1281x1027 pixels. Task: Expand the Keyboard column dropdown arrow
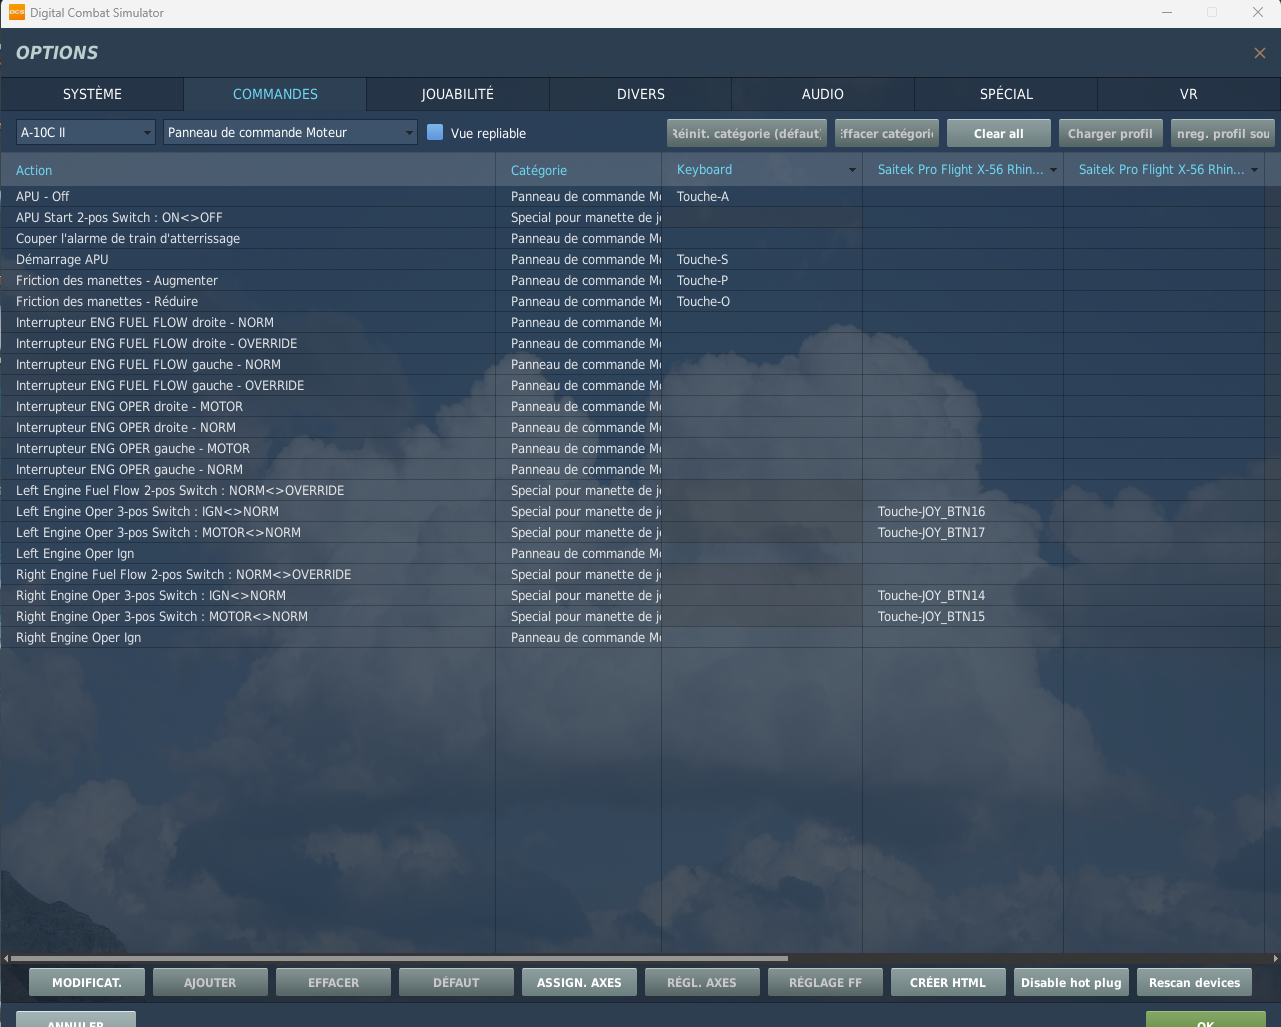852,170
